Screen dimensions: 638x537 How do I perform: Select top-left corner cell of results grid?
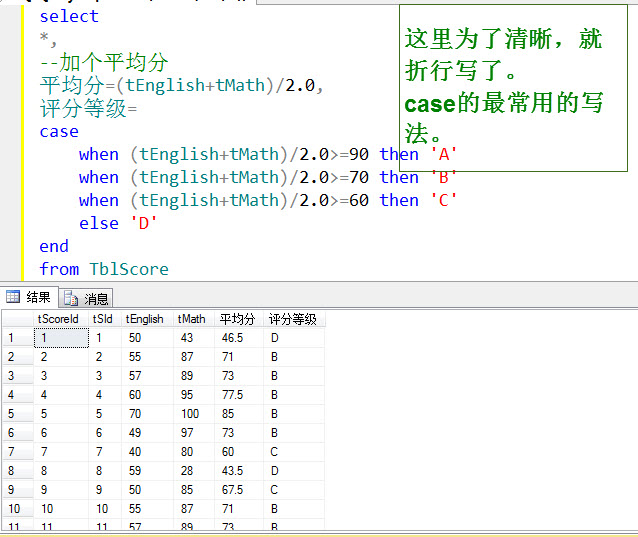16,319
